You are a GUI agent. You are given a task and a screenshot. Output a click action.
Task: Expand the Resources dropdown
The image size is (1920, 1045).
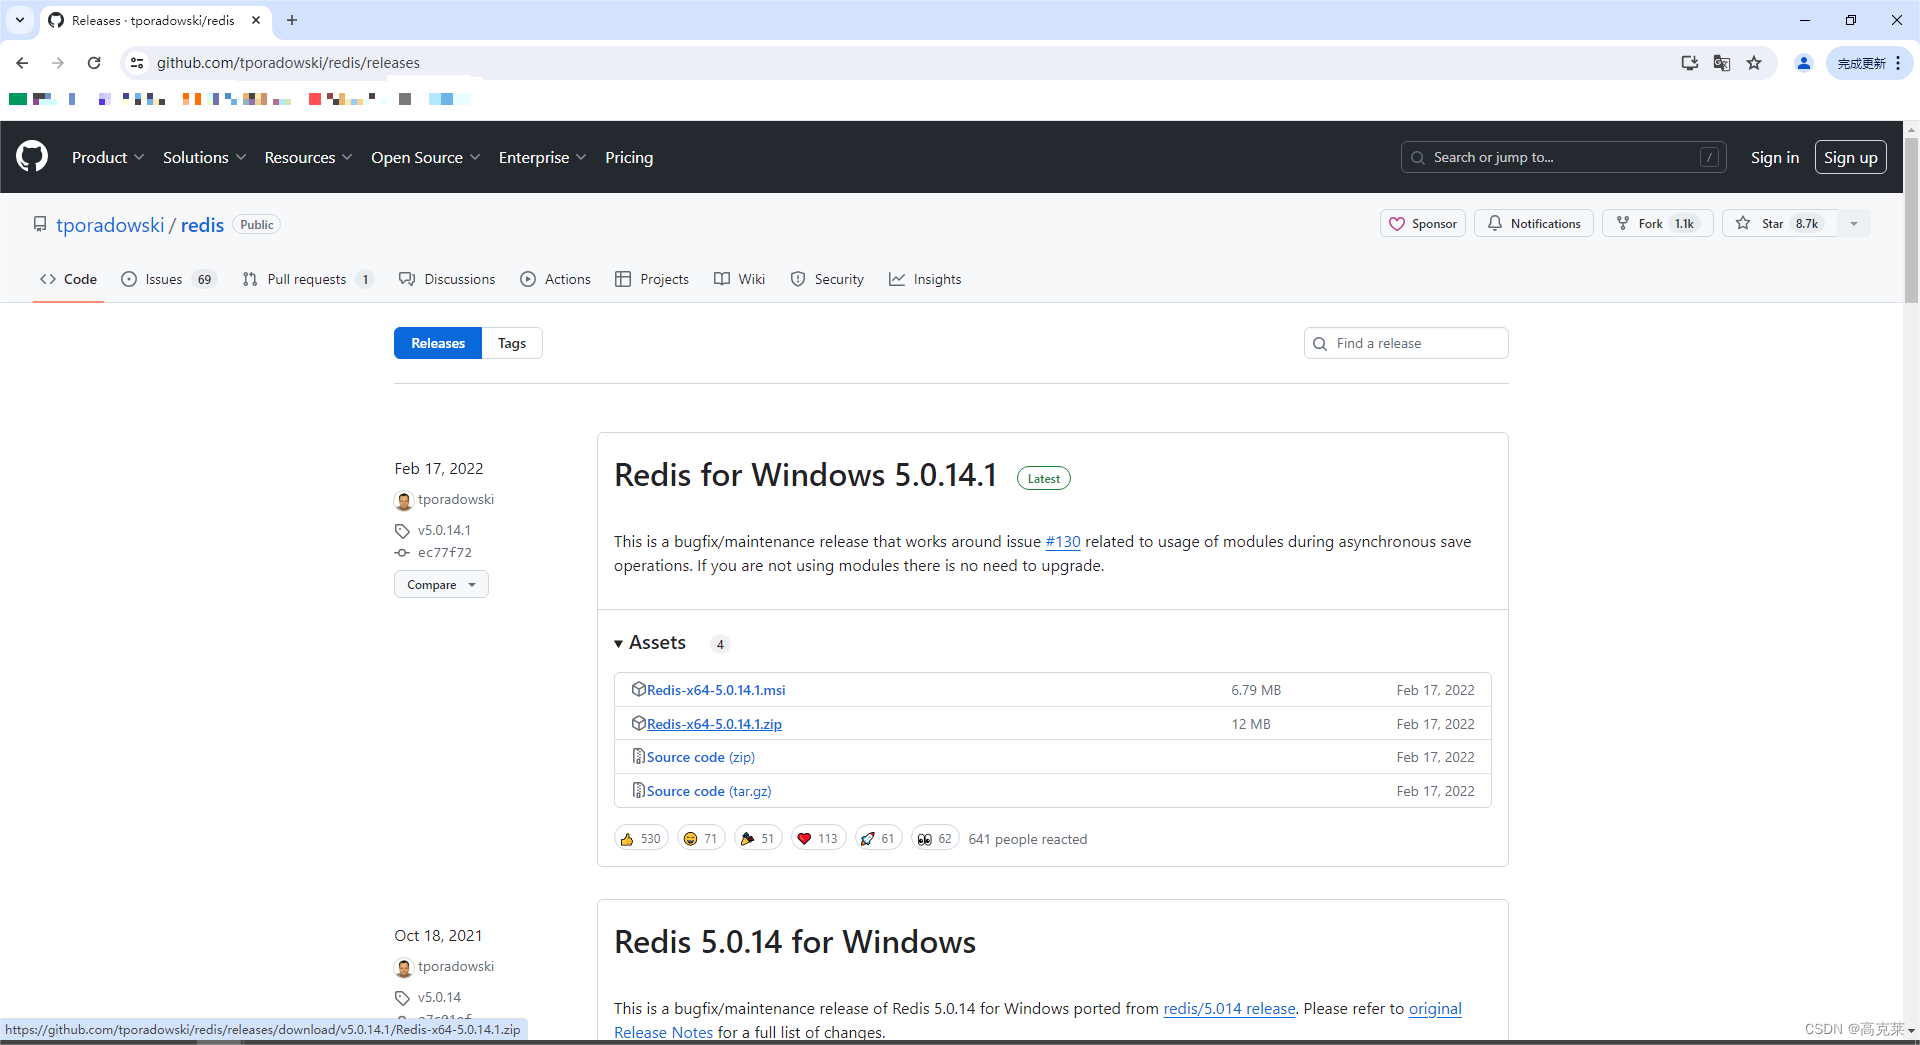[x=308, y=157]
